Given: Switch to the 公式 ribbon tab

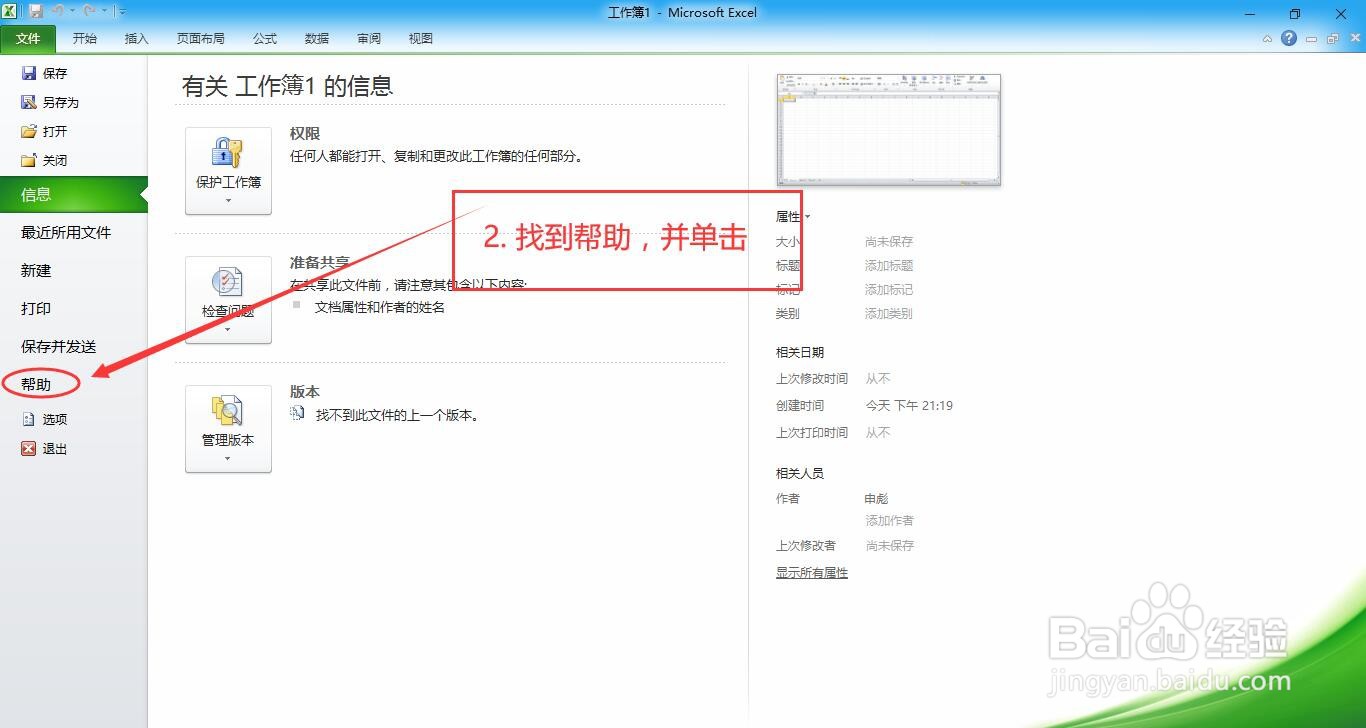Looking at the screenshot, I should click(x=265, y=38).
